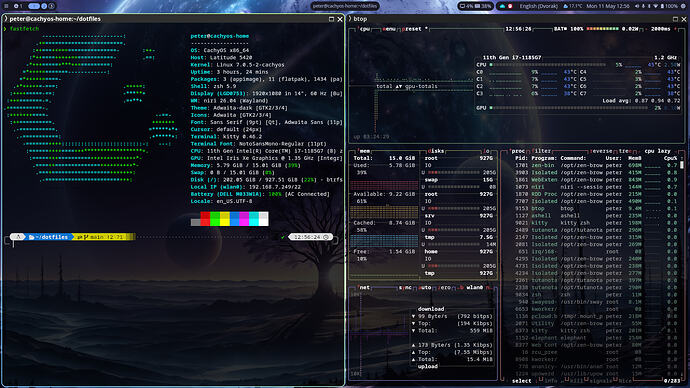Select the elephant process row
690x388 pixels.
(x=596, y=338)
